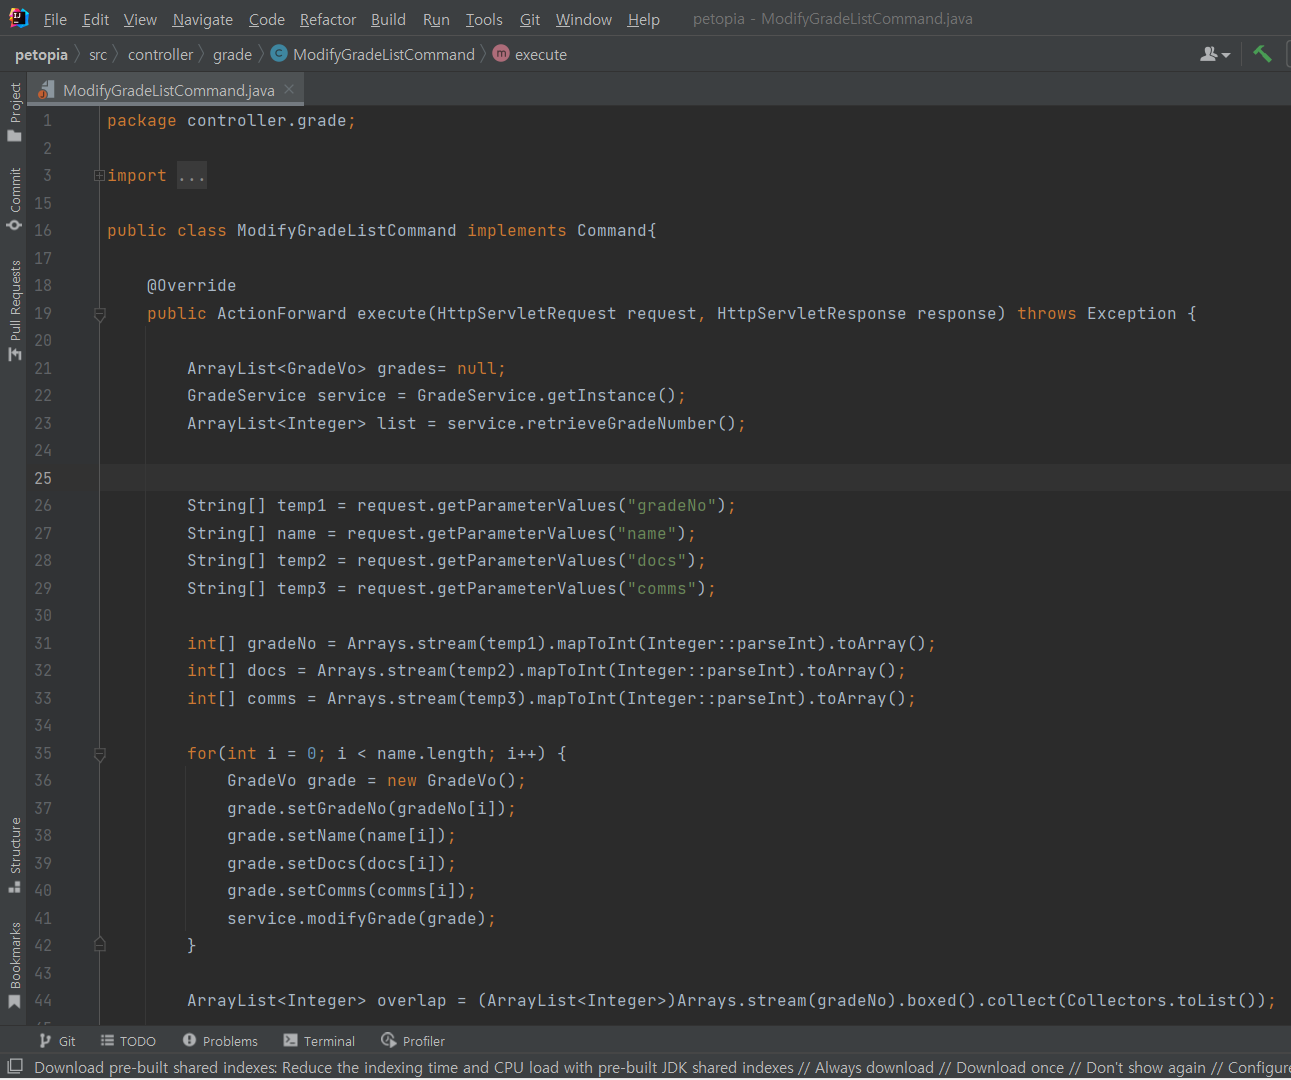Click grade.setDocs(docs[i]) line

pyautogui.click(x=341, y=864)
